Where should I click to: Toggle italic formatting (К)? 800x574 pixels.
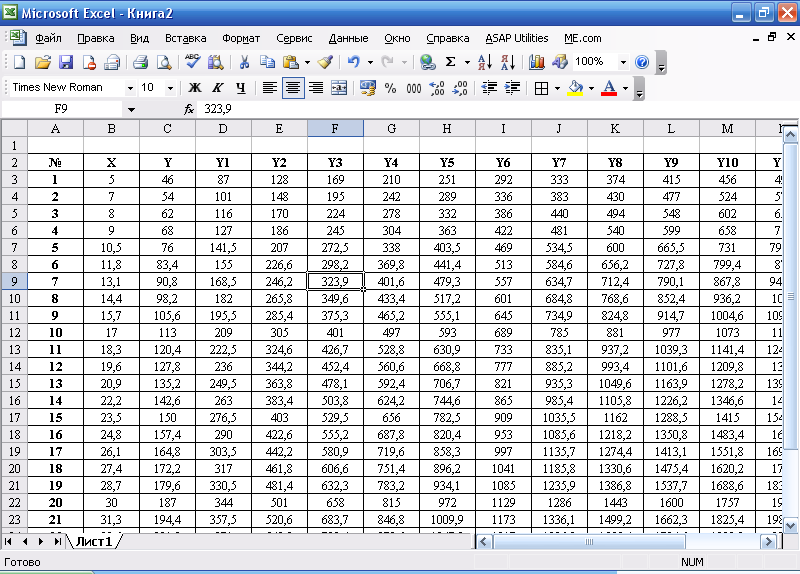click(x=217, y=88)
